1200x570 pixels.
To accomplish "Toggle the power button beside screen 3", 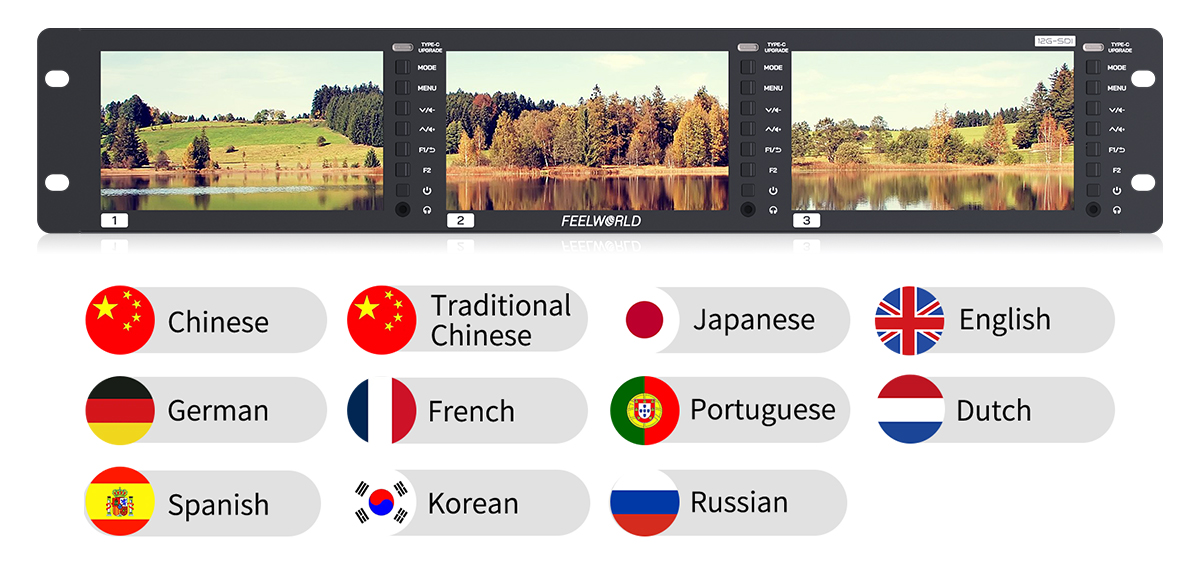I will [1093, 190].
